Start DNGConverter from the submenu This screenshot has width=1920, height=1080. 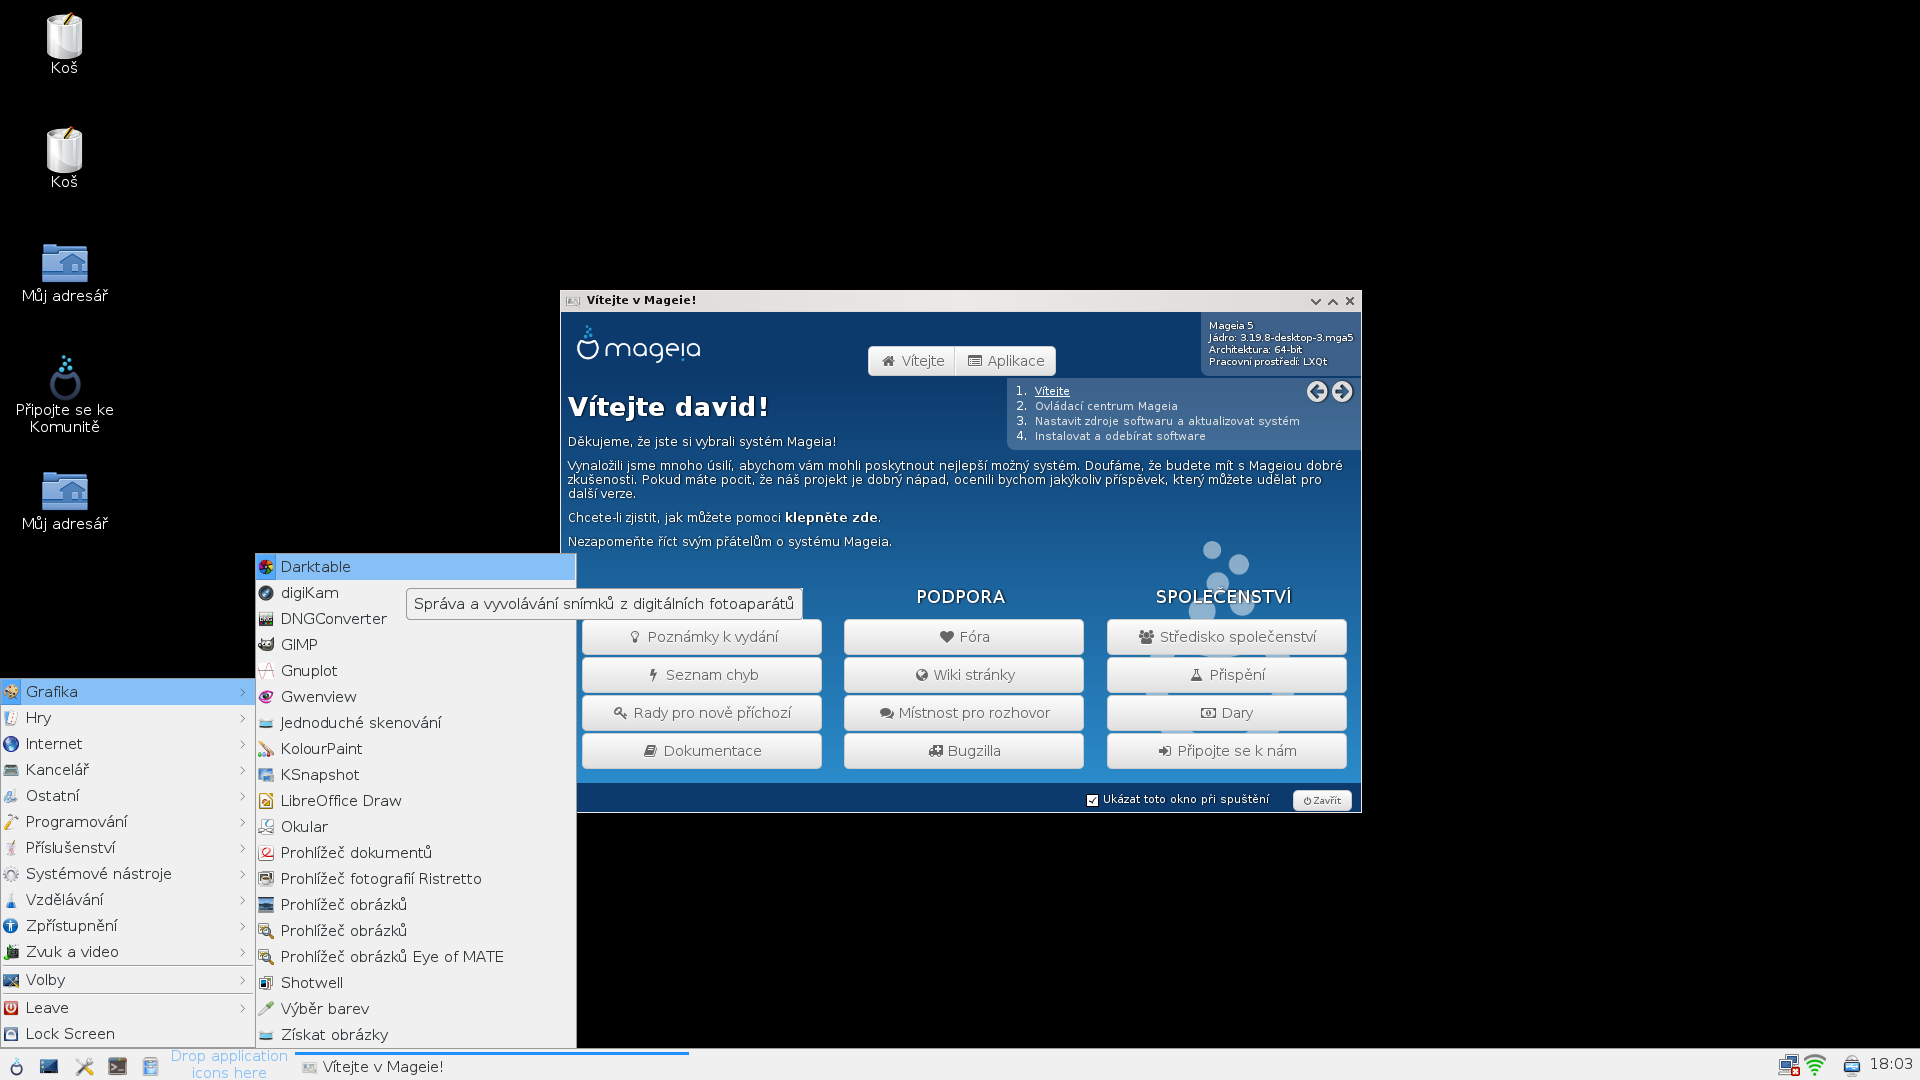[416, 619]
